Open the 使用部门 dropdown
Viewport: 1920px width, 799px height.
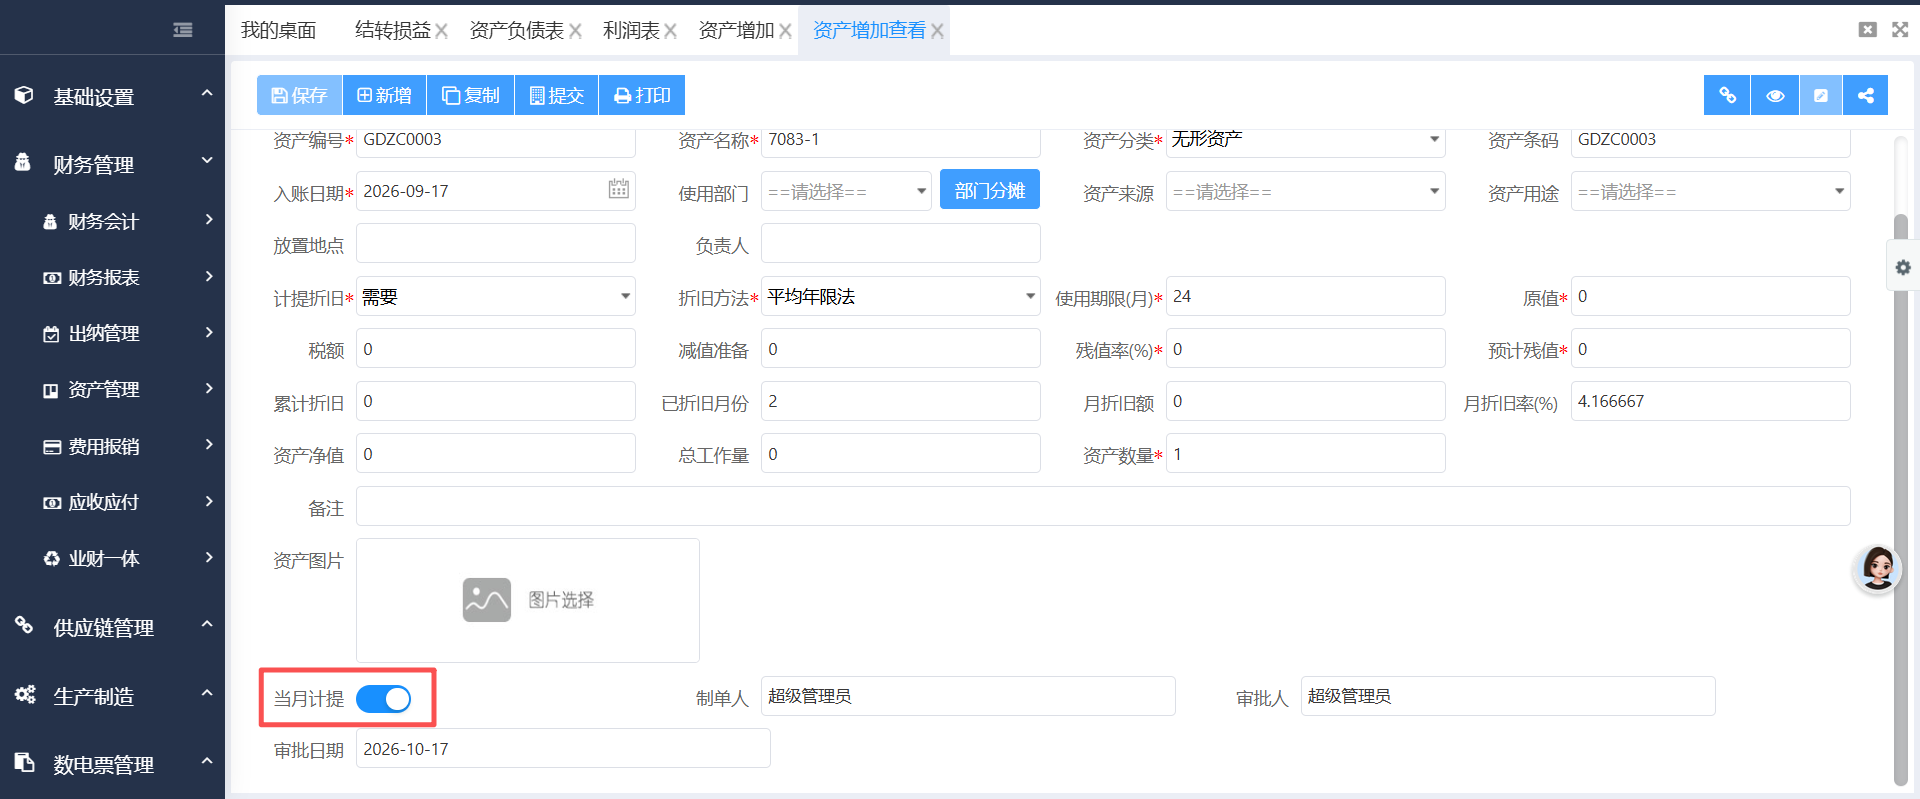(846, 191)
